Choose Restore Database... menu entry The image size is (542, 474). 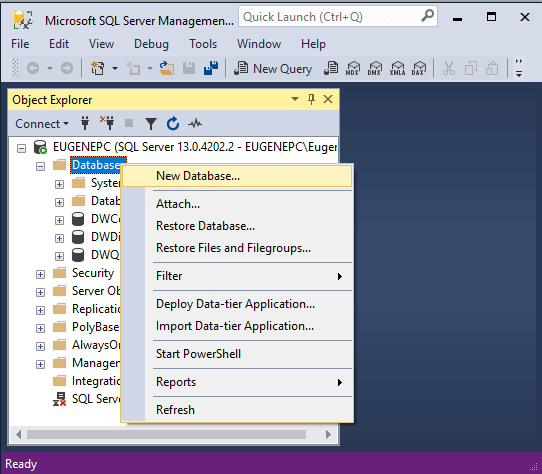(205, 226)
